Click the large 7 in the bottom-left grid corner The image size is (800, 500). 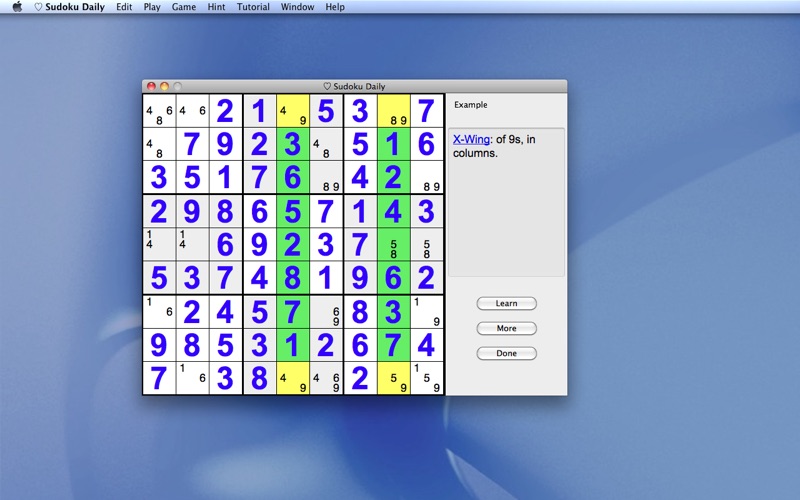pos(159,378)
